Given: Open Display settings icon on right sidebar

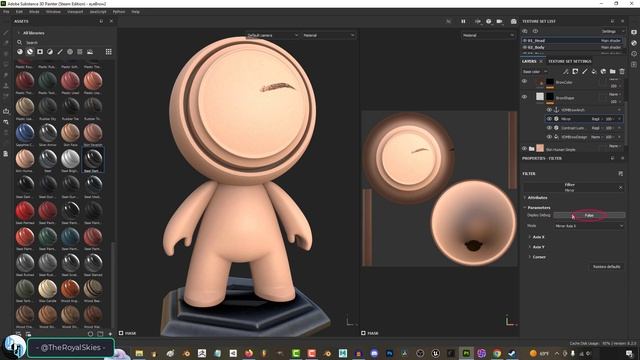Looking at the screenshot, I should coord(634,32).
